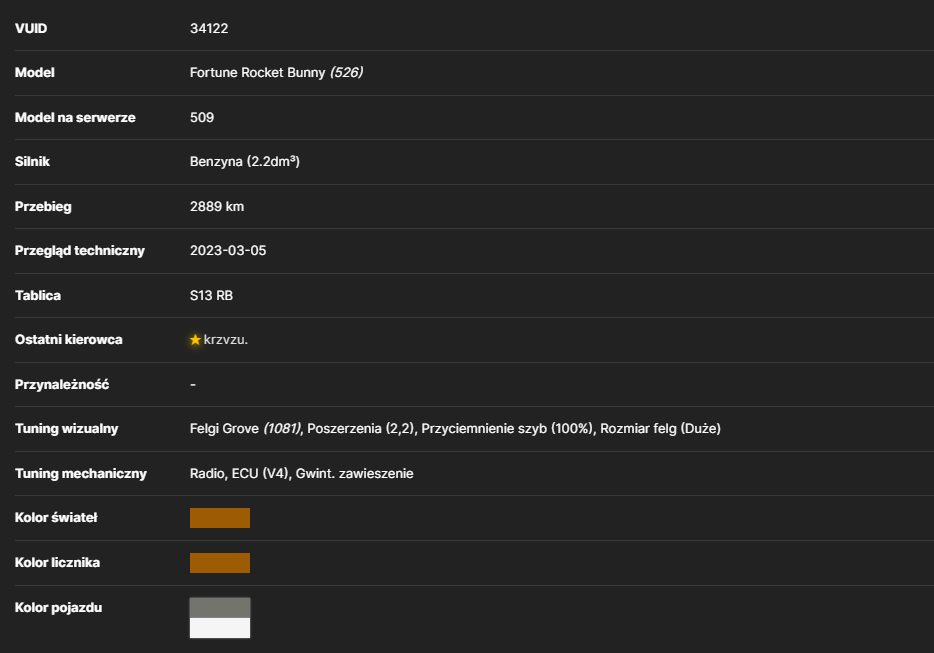The height and width of the screenshot is (653, 934).
Task: Click the Radio mechanical tuning entry
Action: click(x=207, y=474)
